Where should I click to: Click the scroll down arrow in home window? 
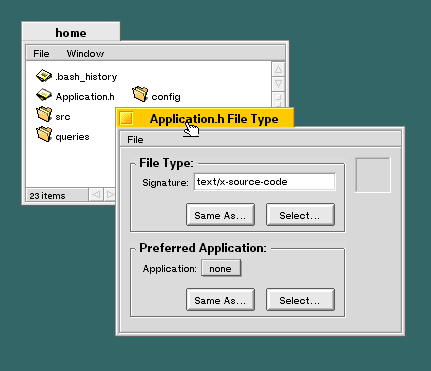pyautogui.click(x=278, y=84)
